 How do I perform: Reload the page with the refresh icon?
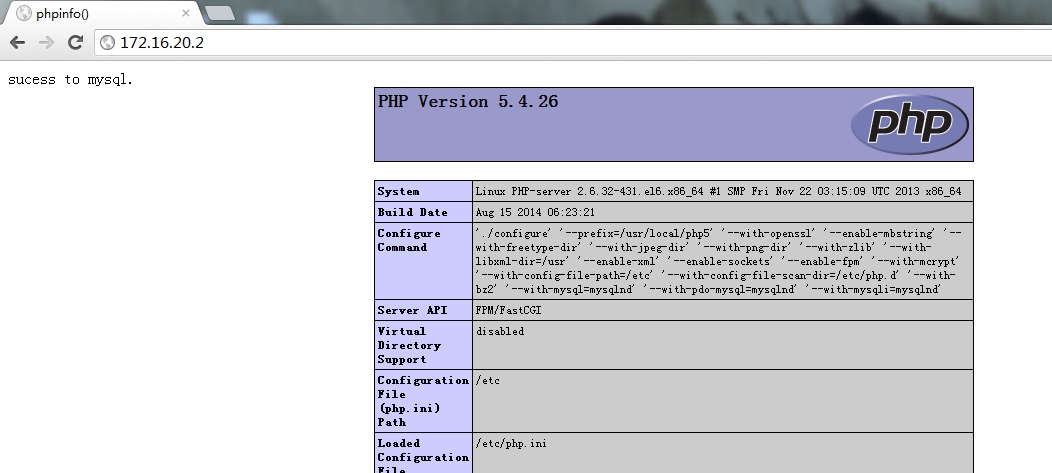[x=75, y=42]
